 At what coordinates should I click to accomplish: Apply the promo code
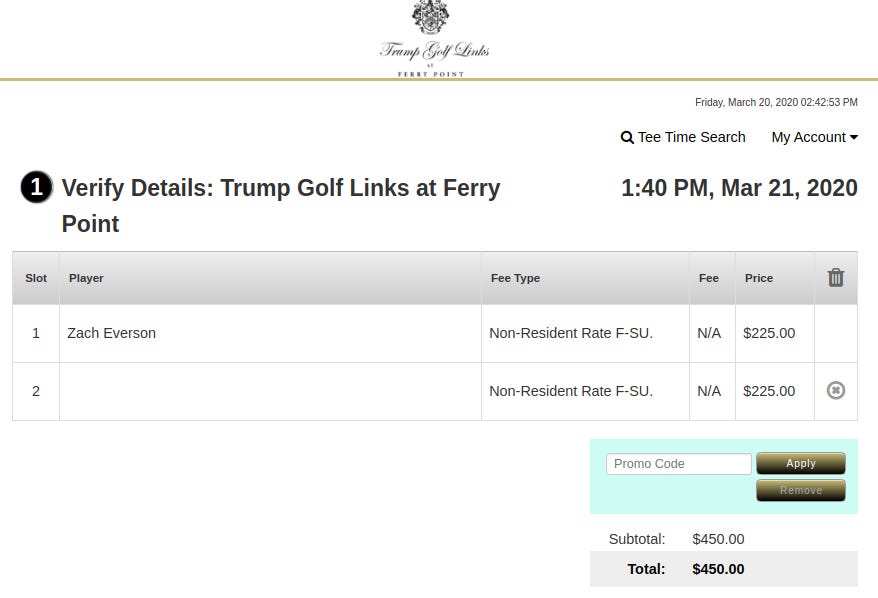coord(801,463)
